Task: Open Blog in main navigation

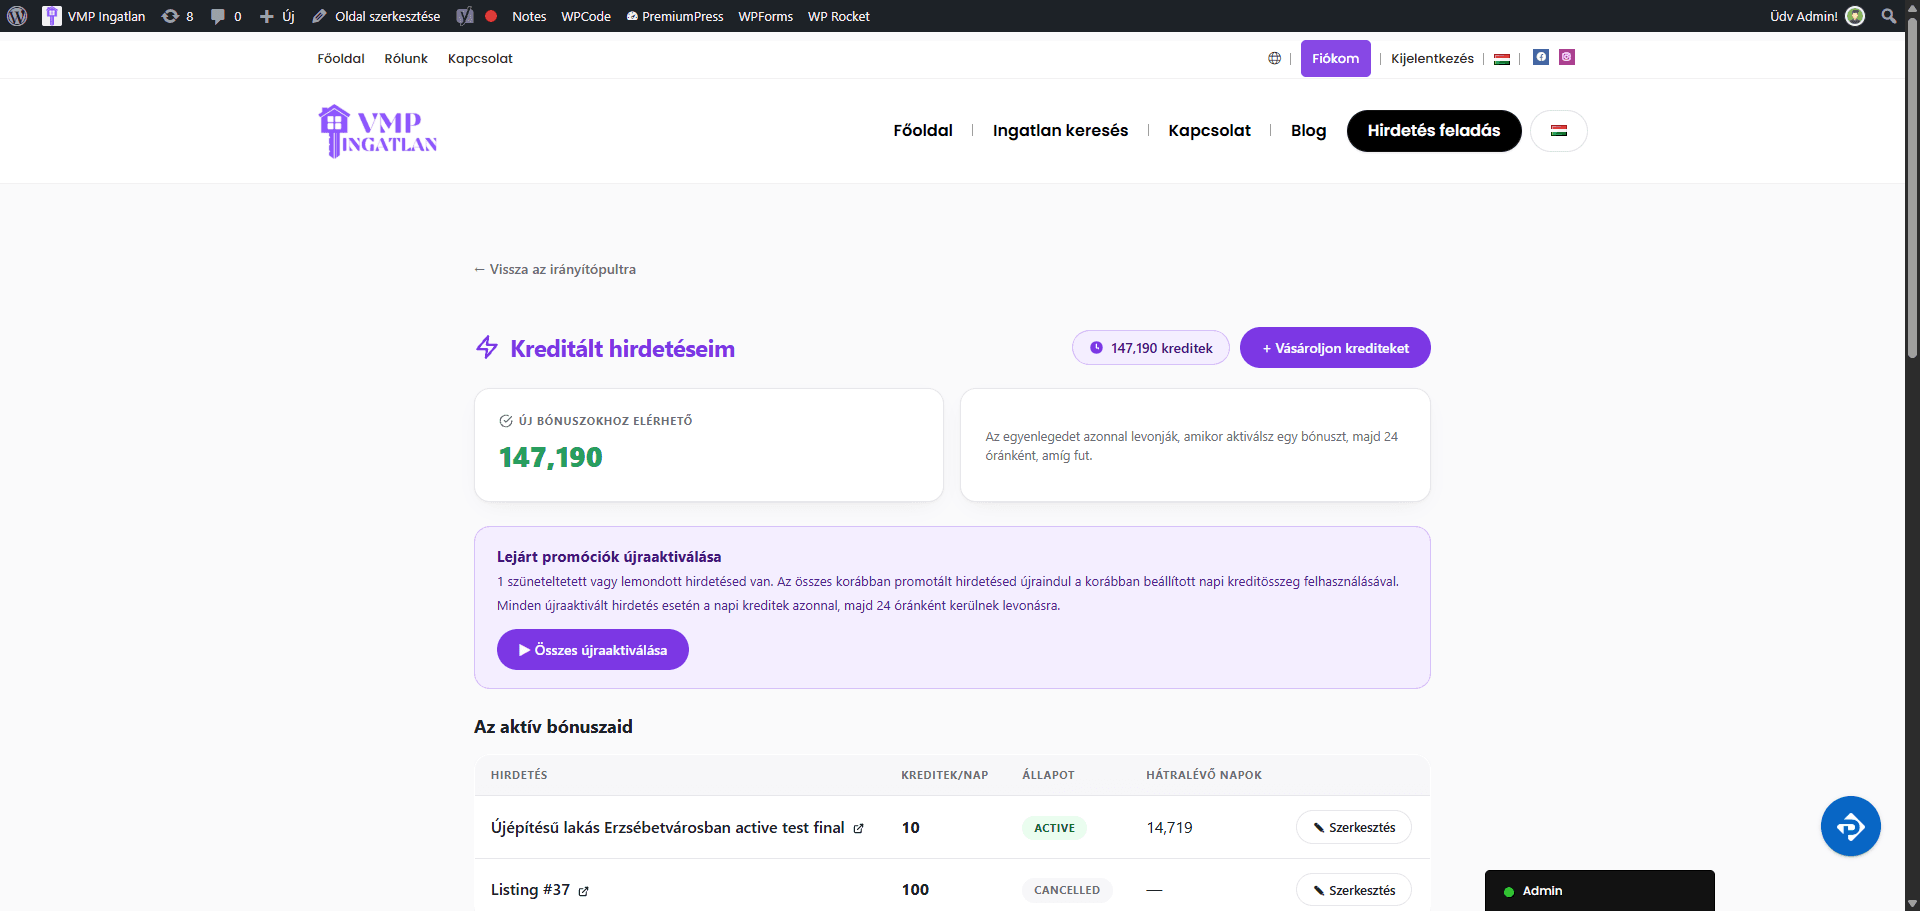Action: tap(1308, 130)
